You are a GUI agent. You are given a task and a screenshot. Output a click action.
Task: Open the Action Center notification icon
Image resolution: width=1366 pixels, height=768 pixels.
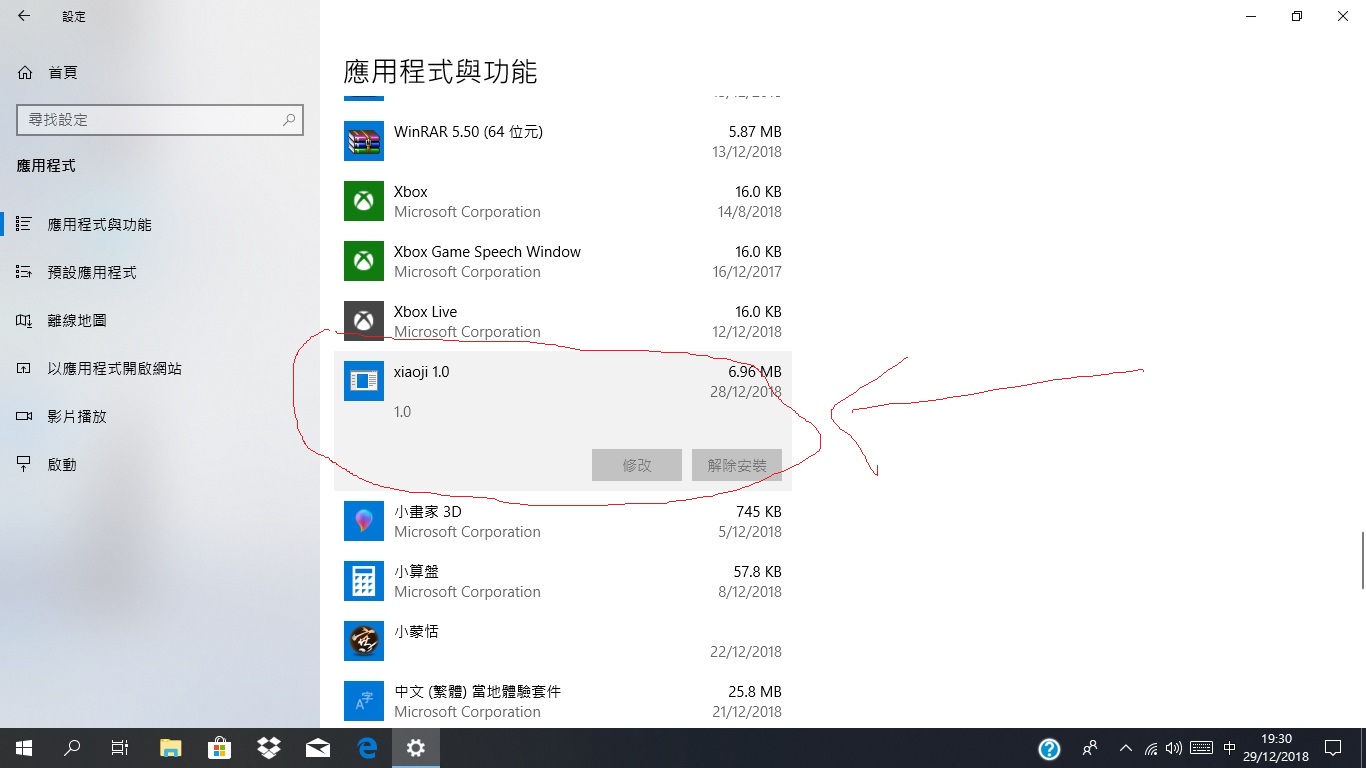(x=1333, y=748)
